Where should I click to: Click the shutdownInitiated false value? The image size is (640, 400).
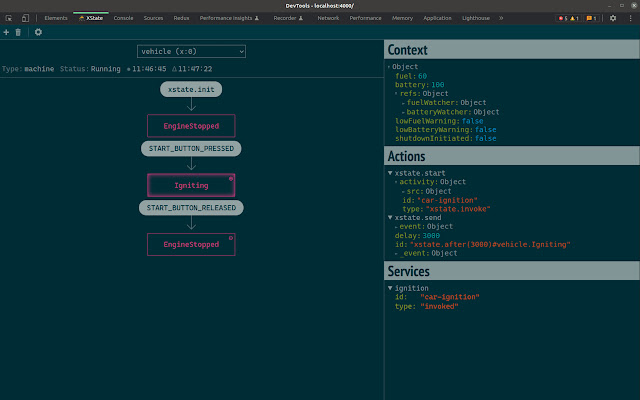pos(486,138)
